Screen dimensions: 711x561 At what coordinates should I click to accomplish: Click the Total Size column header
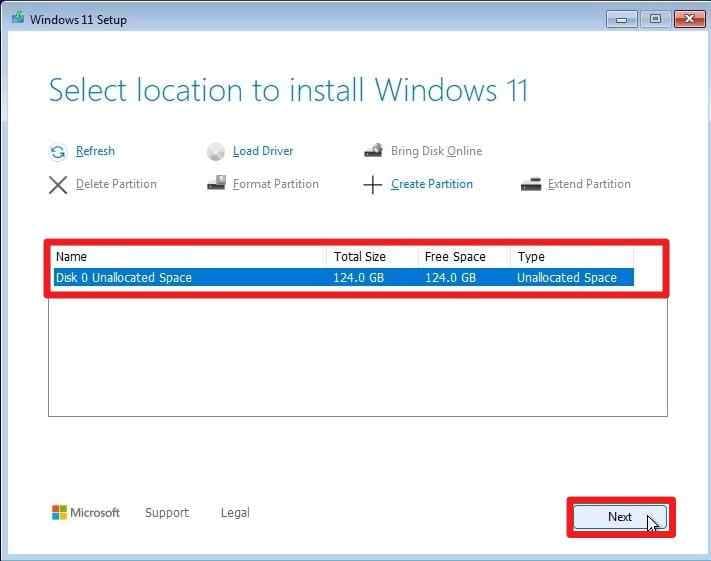click(371, 257)
